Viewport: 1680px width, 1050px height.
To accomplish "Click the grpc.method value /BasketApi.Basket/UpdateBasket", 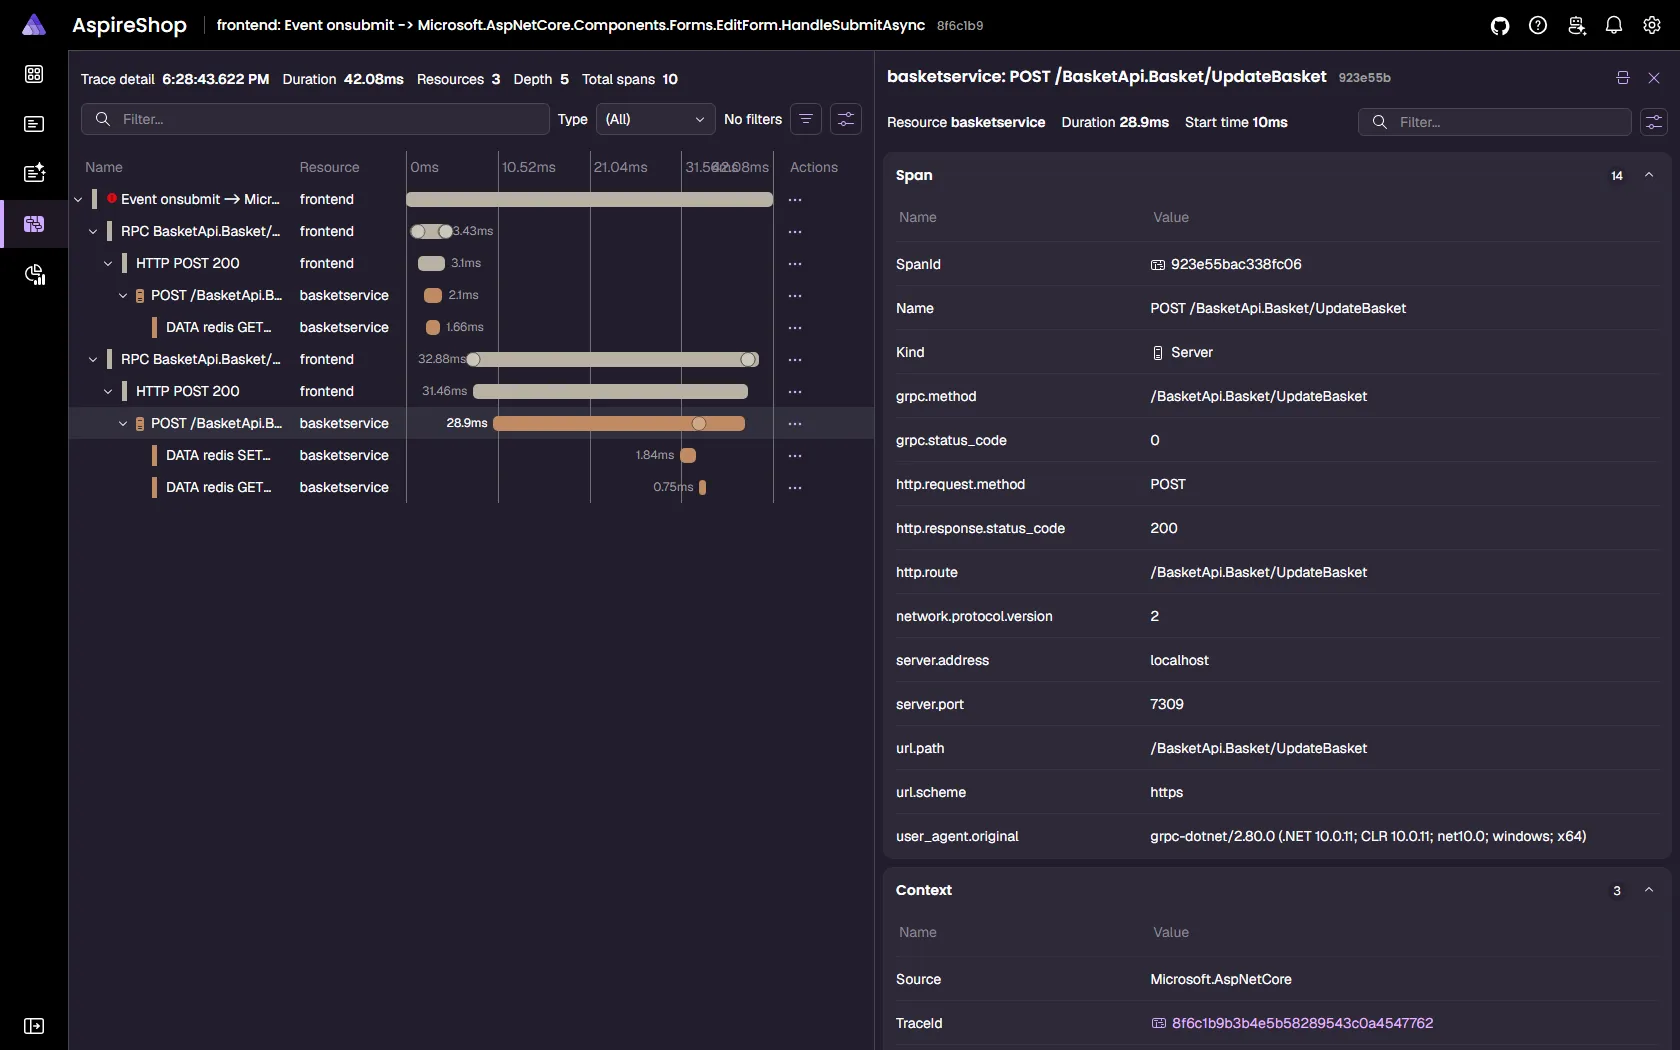I will click(1258, 397).
